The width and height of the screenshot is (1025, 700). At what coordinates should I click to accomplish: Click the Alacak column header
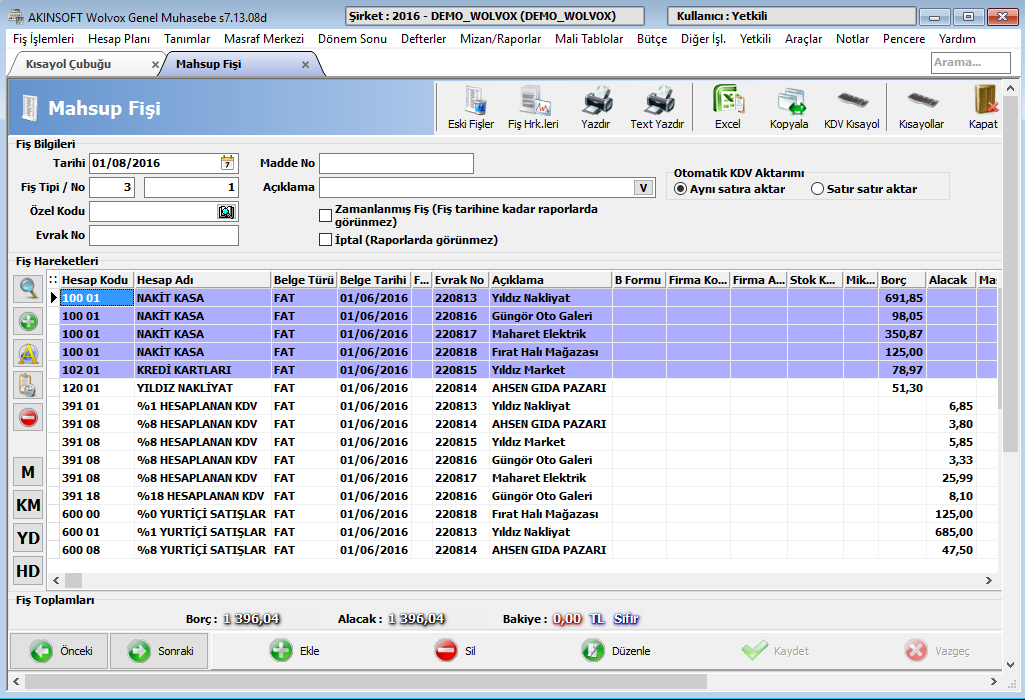[951, 280]
